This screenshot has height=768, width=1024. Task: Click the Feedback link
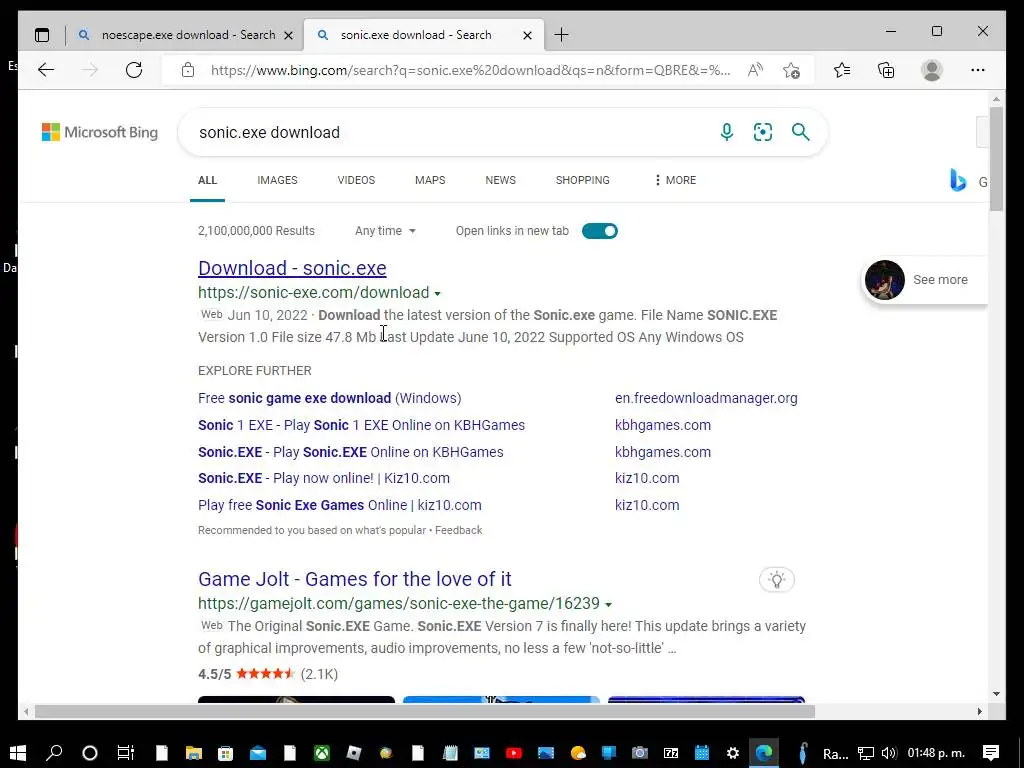[458, 530]
